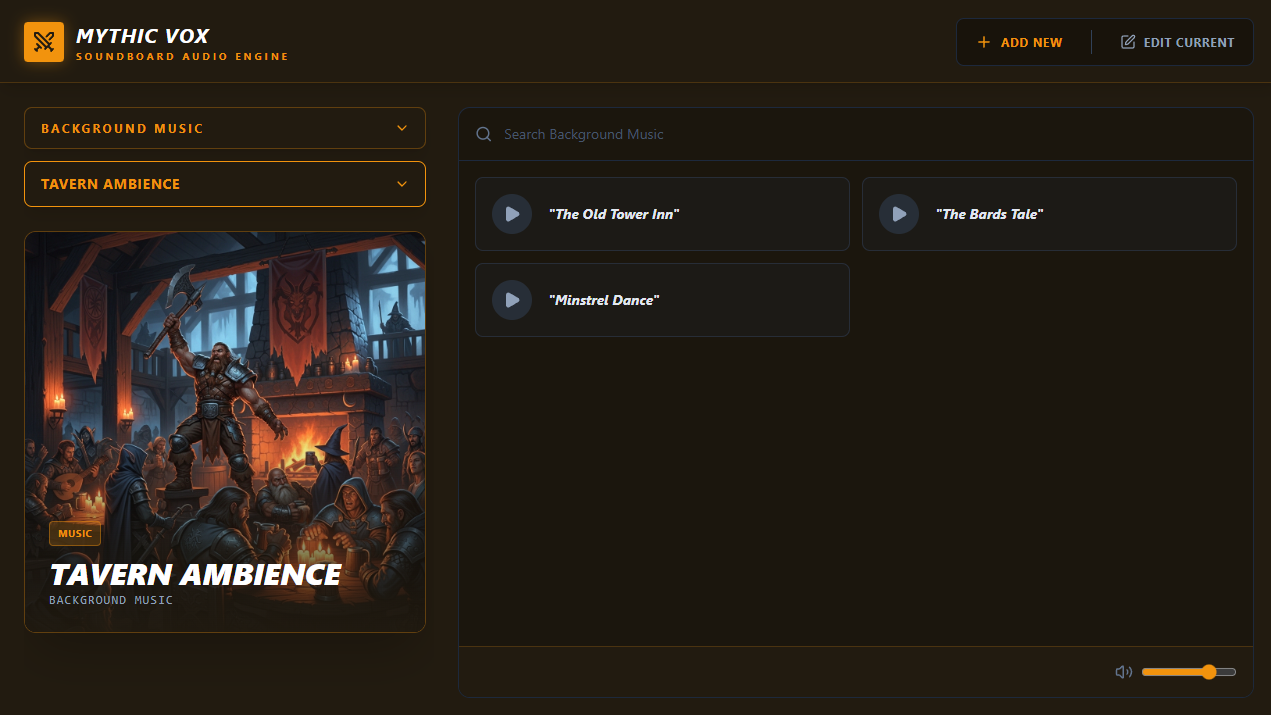Click the Tavern Ambience artwork image
1271x715 pixels.
225,400
